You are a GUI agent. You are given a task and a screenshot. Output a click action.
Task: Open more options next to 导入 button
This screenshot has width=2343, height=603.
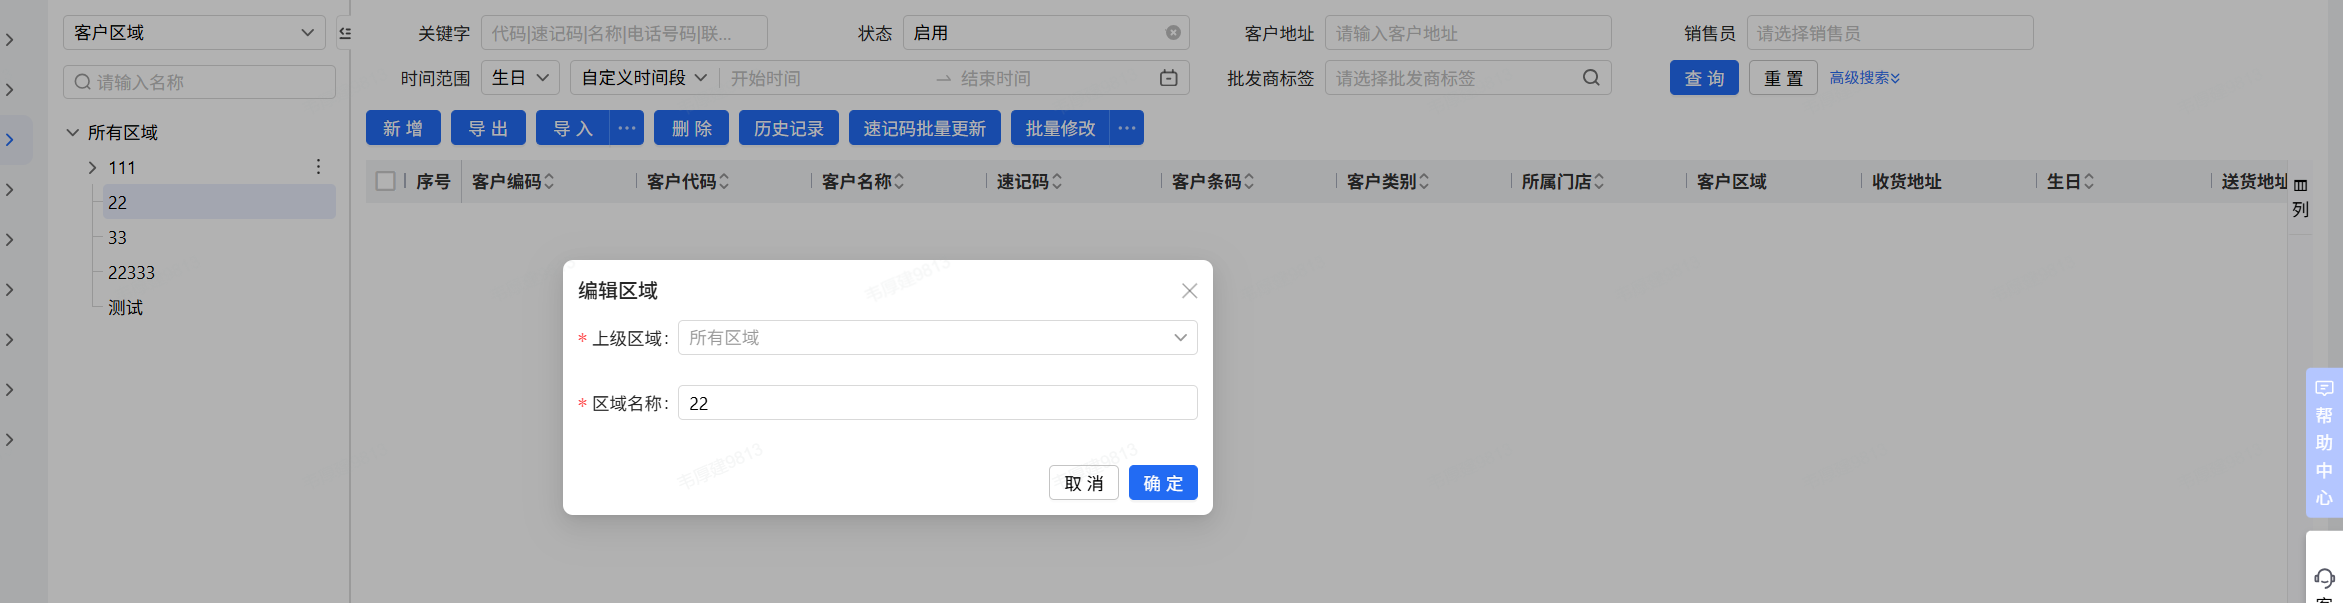point(627,129)
